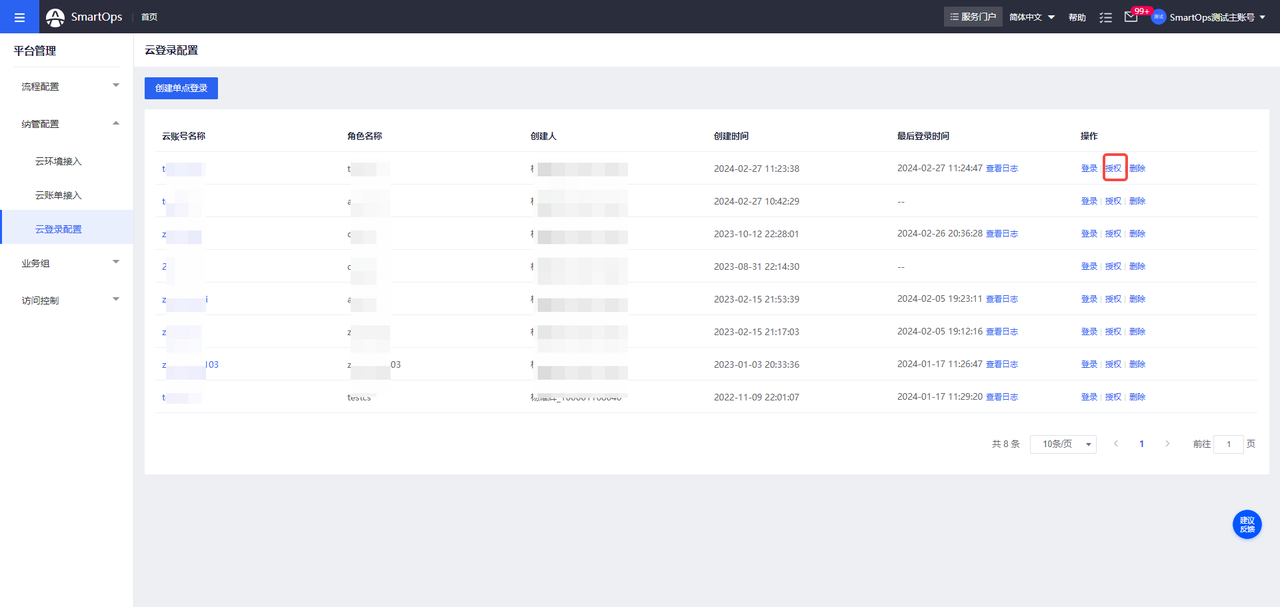Viewport: 1280px width, 607px height.
Task: Expand the SmartOps测试主账号 account menu
Action: pyautogui.click(x=1217, y=17)
